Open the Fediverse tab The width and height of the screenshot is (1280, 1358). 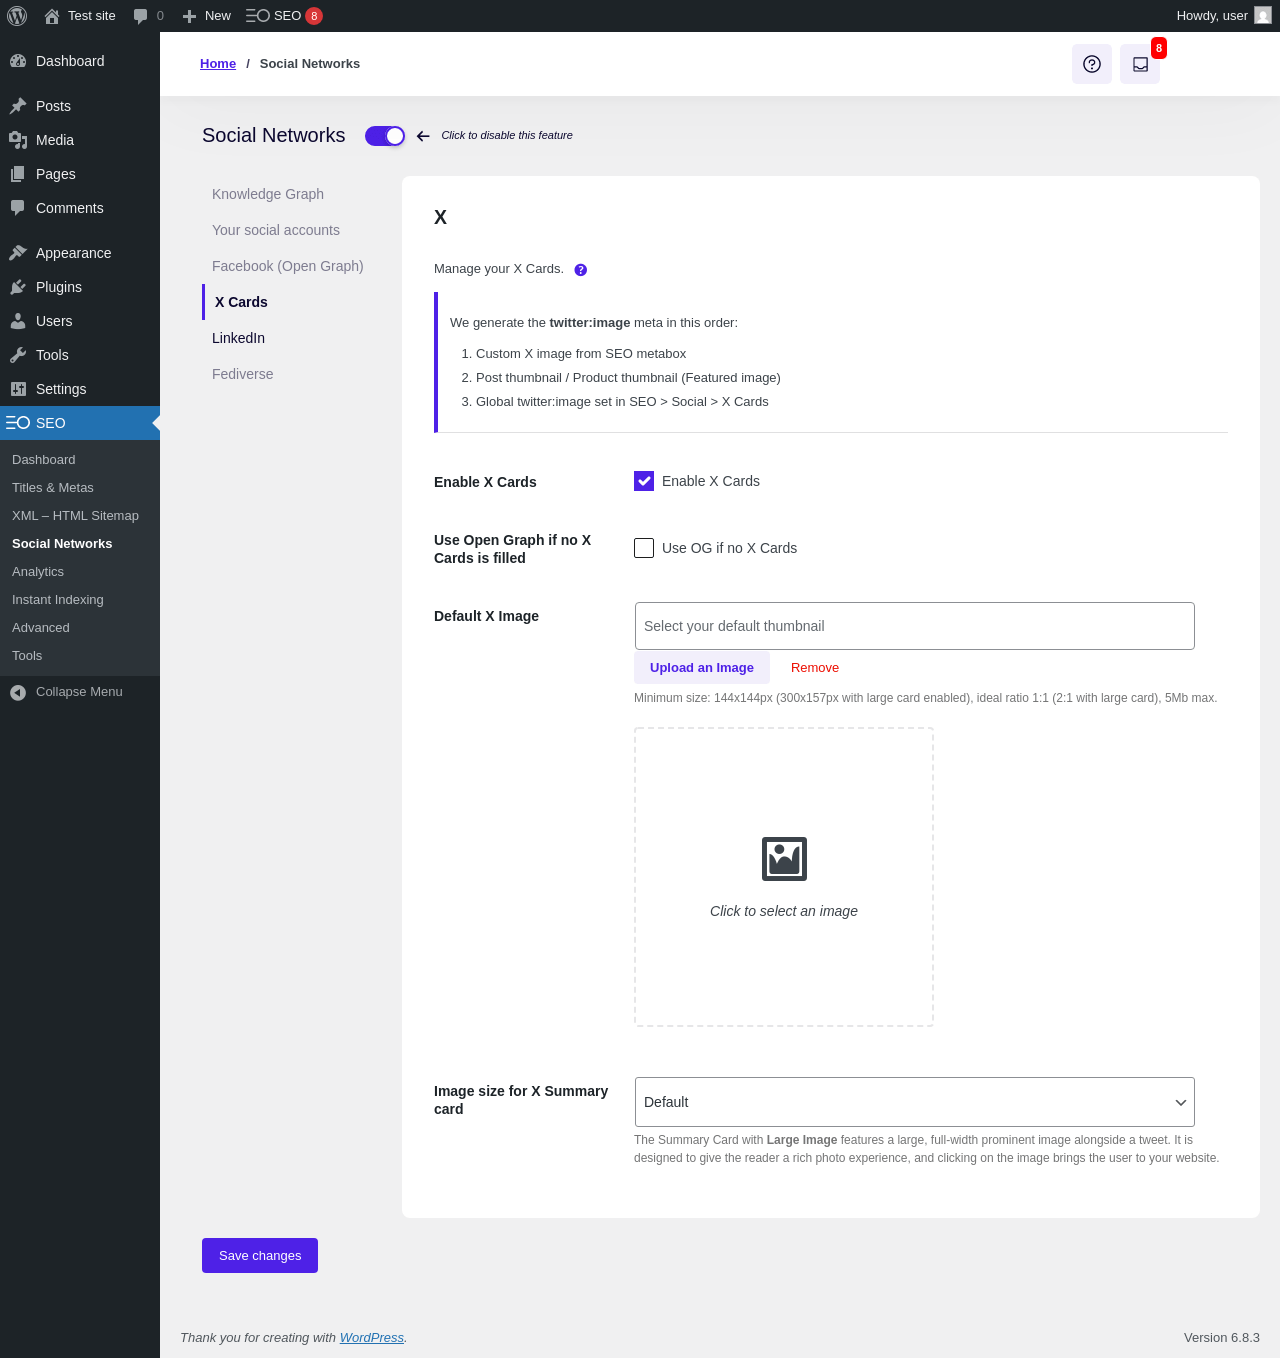click(x=242, y=374)
